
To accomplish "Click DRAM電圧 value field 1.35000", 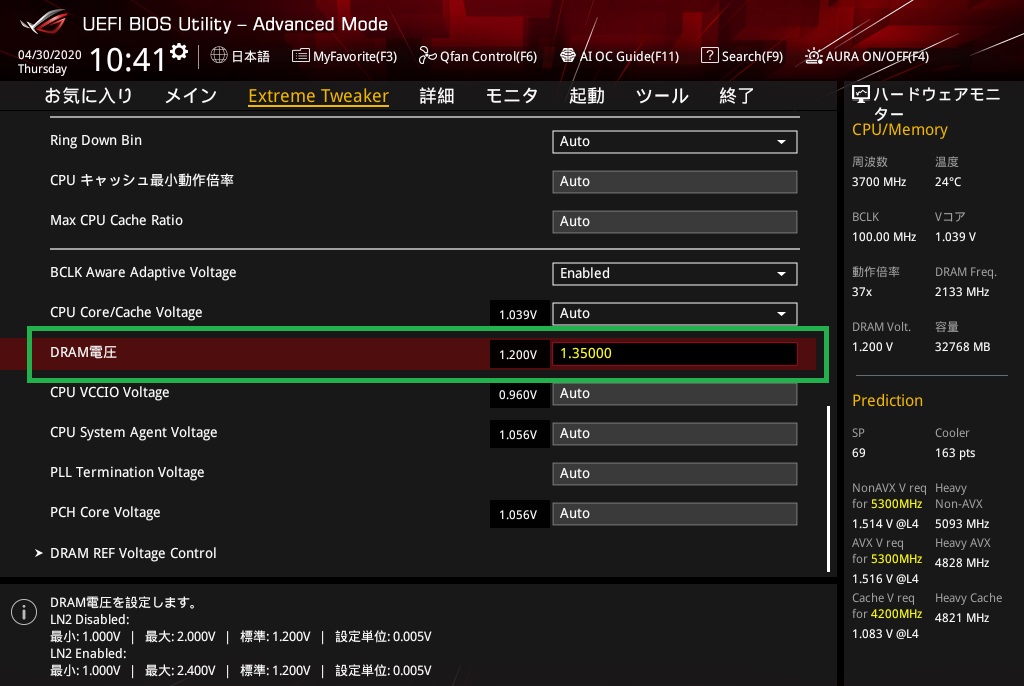I will coord(675,353).
